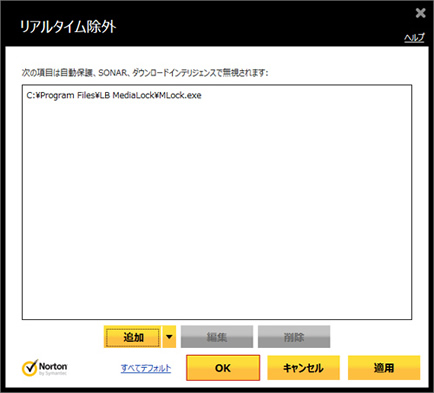Click the 追加 button

(x=133, y=337)
